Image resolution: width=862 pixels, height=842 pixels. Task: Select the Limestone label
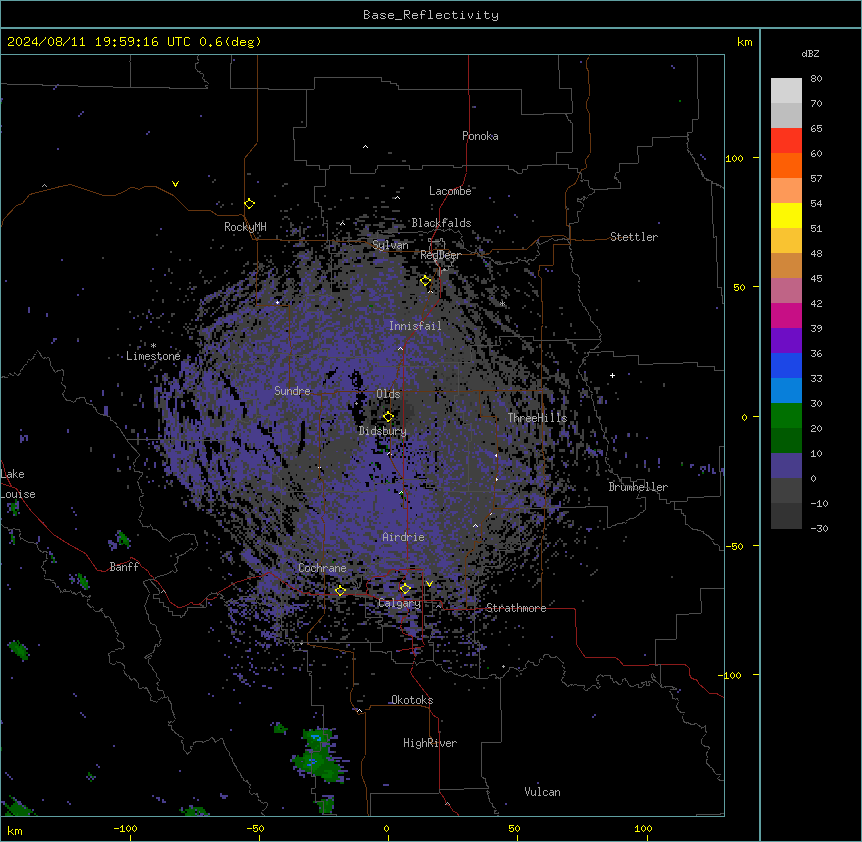pos(153,356)
